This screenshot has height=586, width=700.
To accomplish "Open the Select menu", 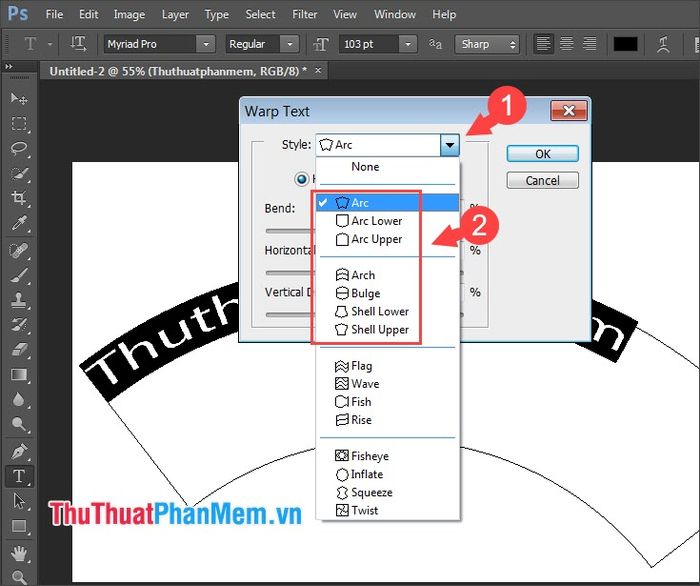I will point(260,14).
